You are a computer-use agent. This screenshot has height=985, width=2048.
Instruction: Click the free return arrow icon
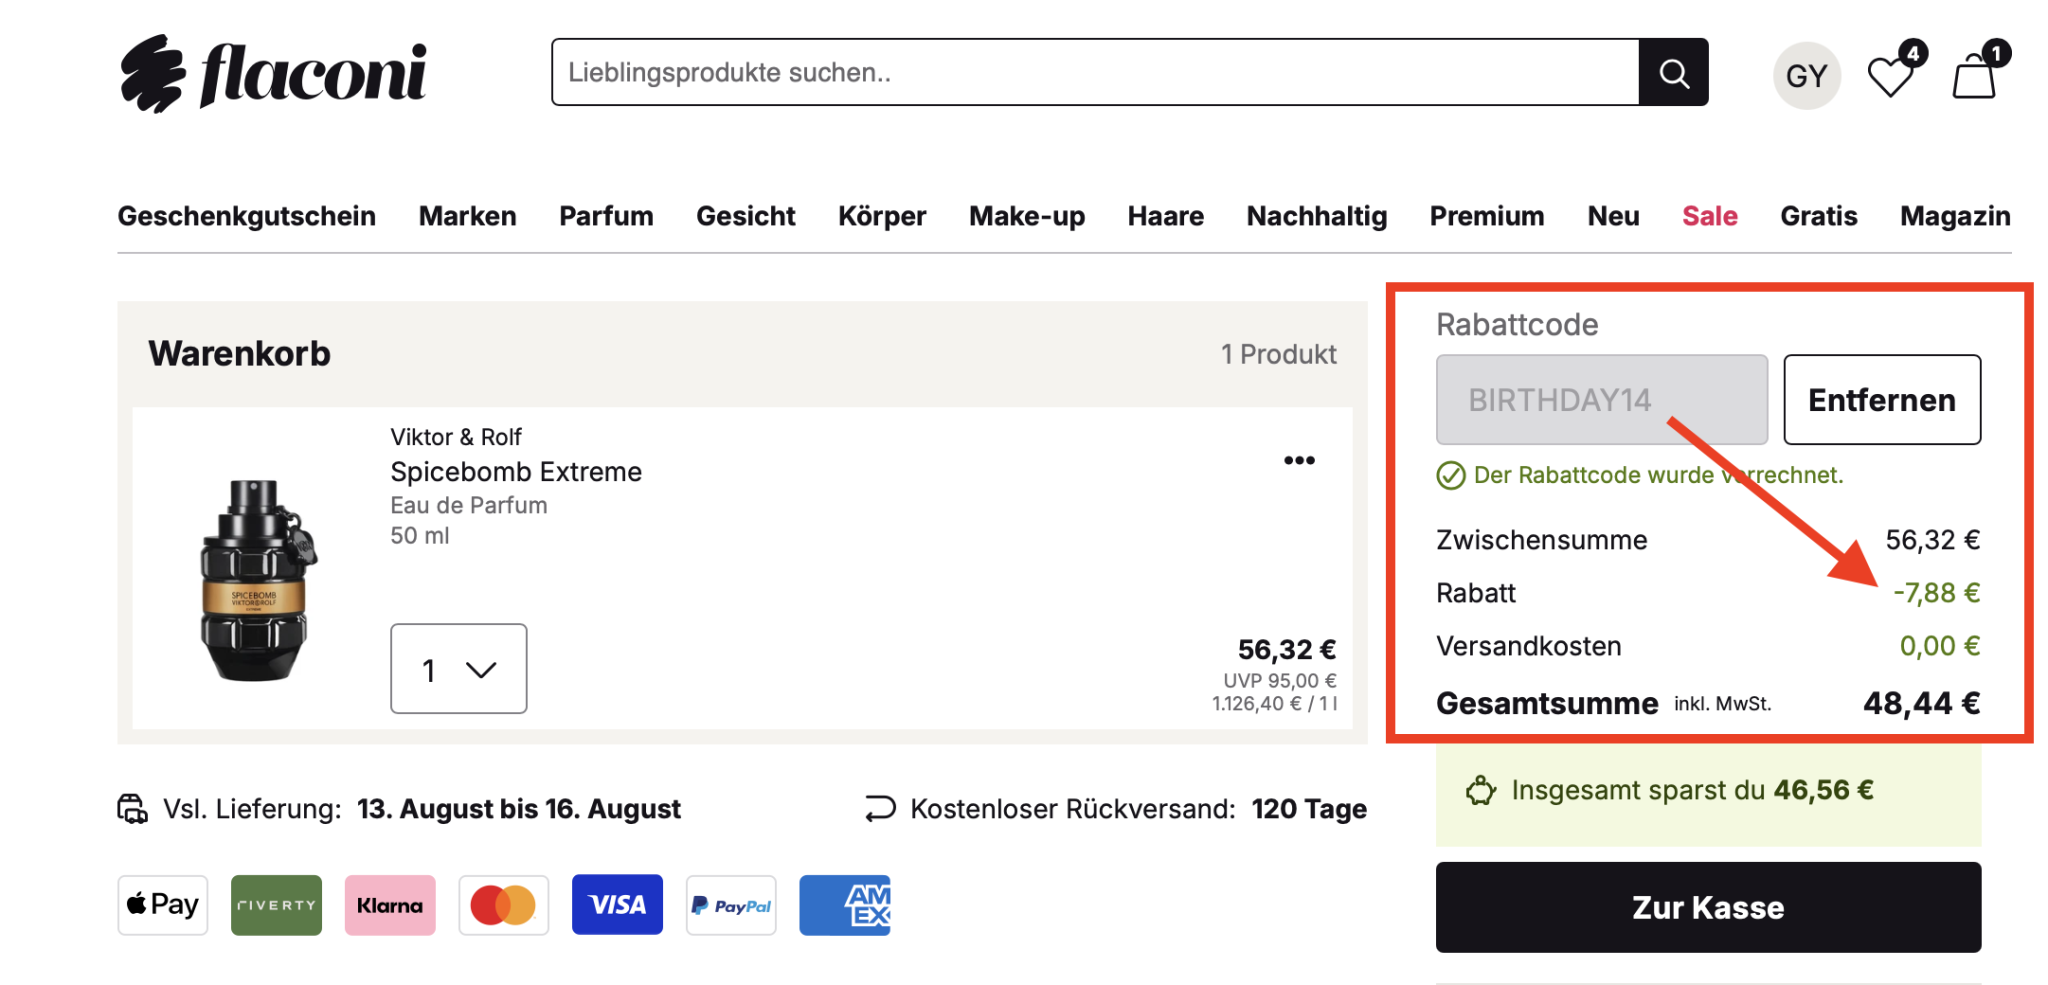[x=880, y=808]
